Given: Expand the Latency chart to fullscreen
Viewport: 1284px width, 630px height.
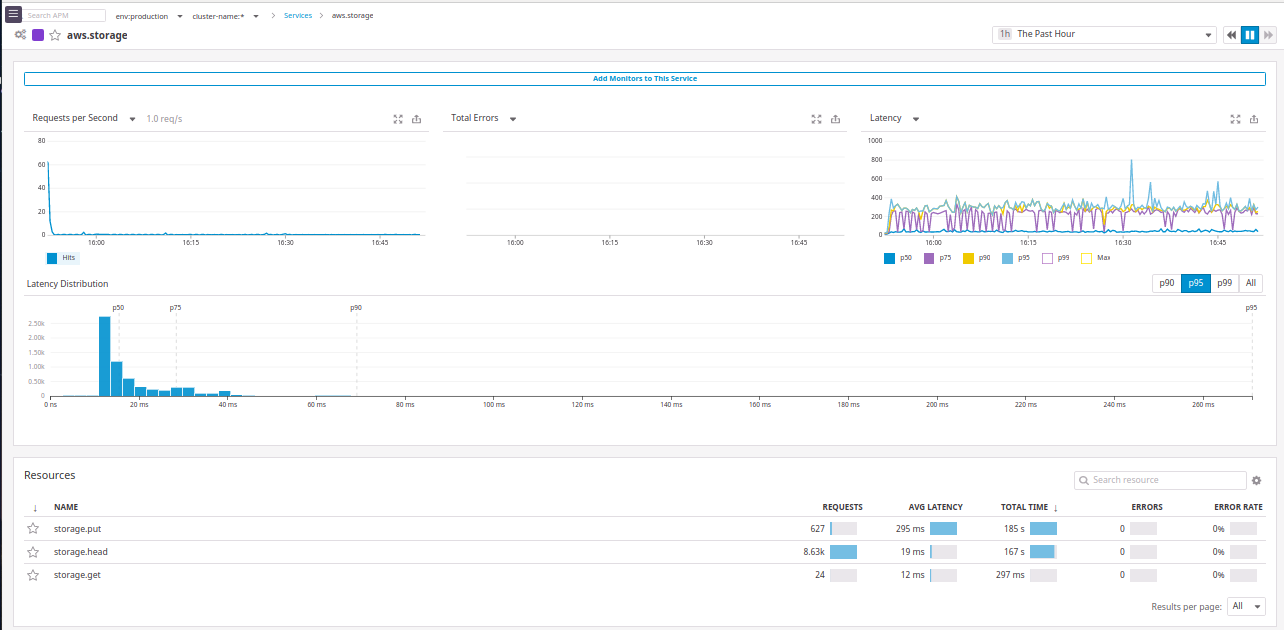Looking at the screenshot, I should (x=1235, y=118).
